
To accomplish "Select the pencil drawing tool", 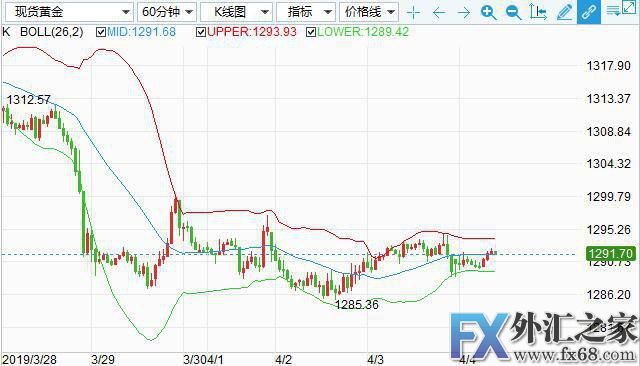I will [x=564, y=12].
